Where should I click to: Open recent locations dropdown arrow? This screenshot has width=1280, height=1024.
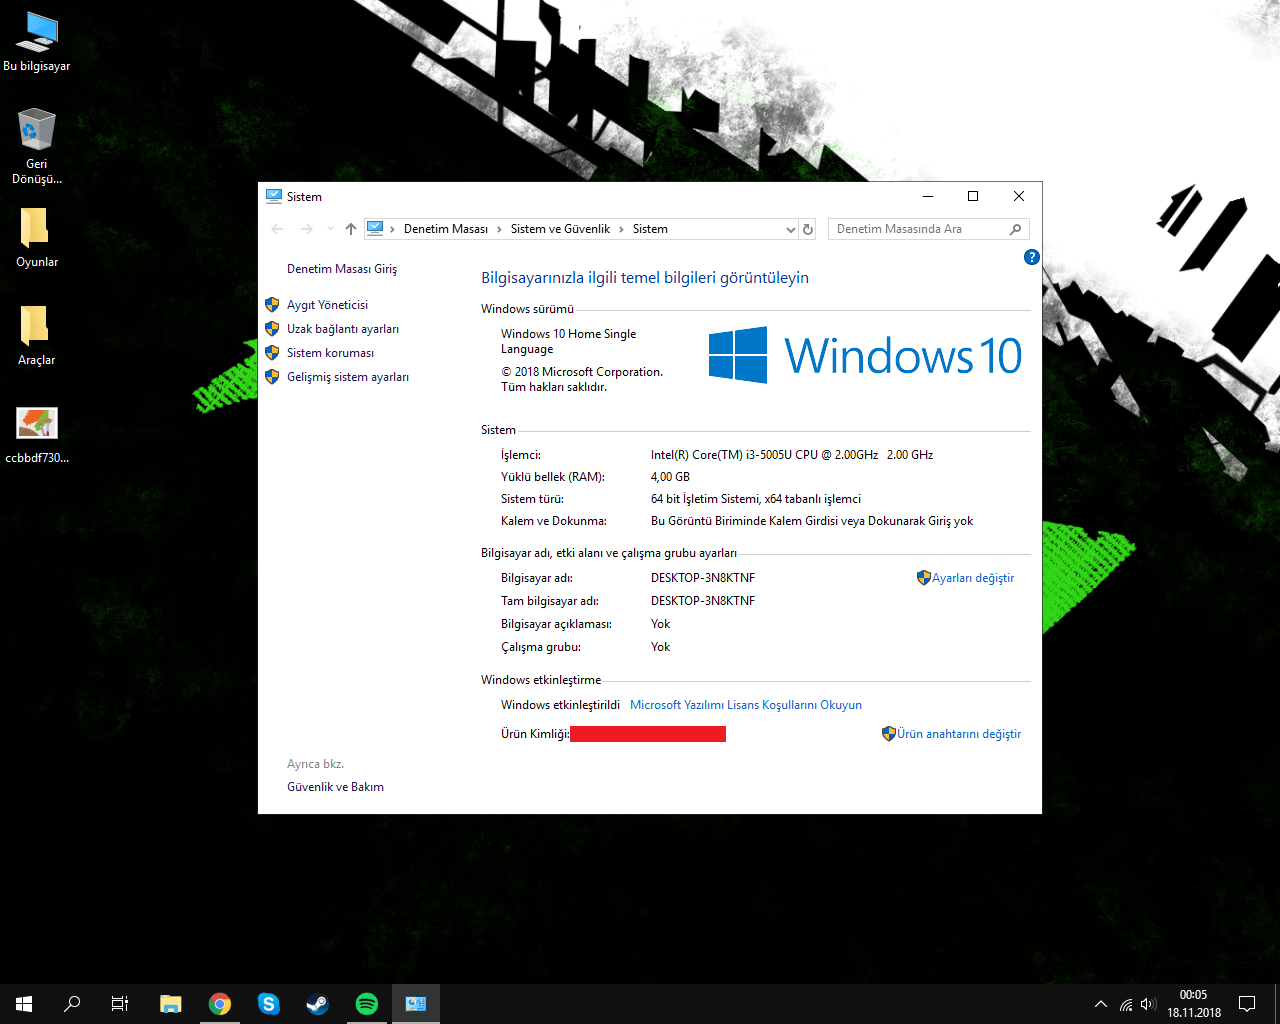pos(330,229)
